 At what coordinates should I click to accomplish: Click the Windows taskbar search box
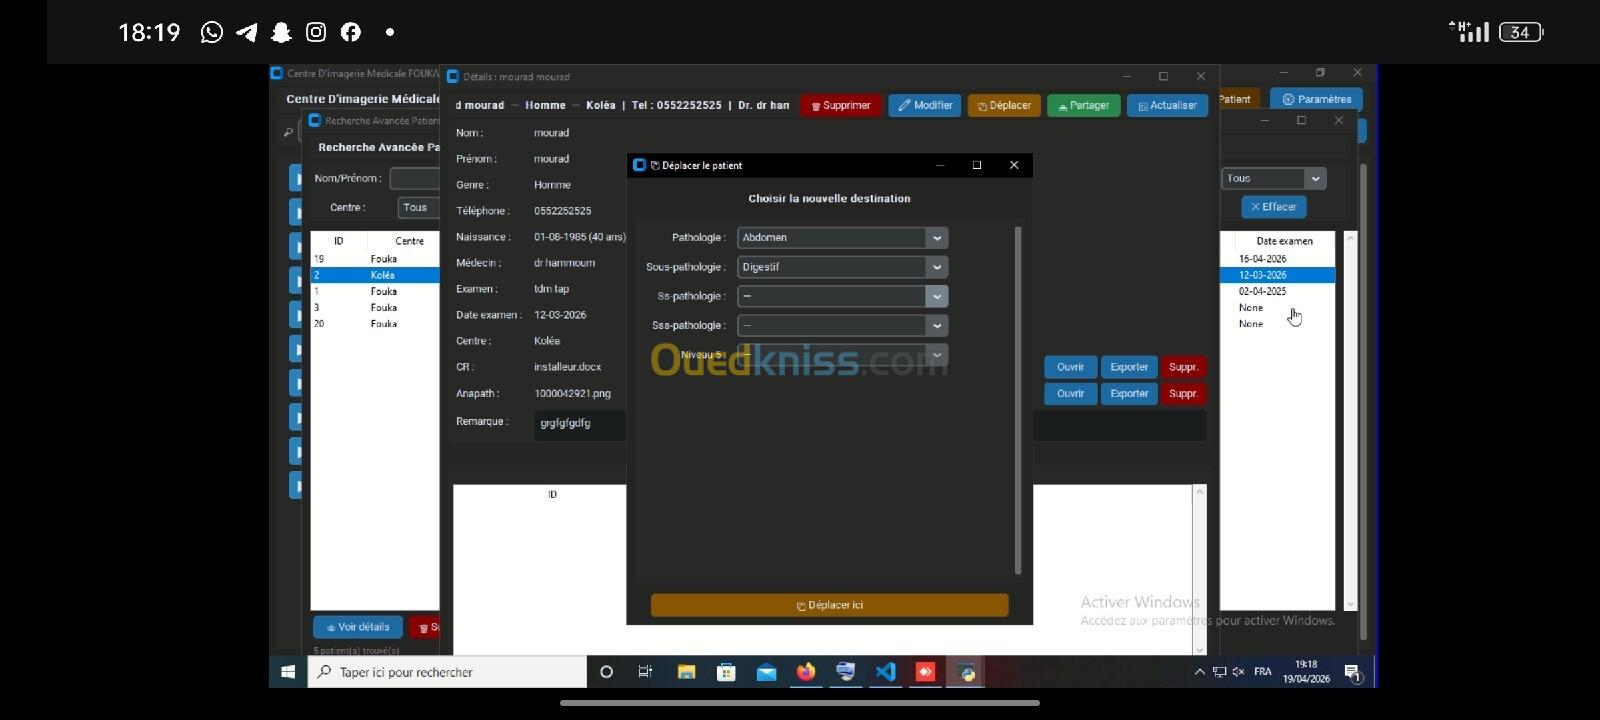point(447,672)
